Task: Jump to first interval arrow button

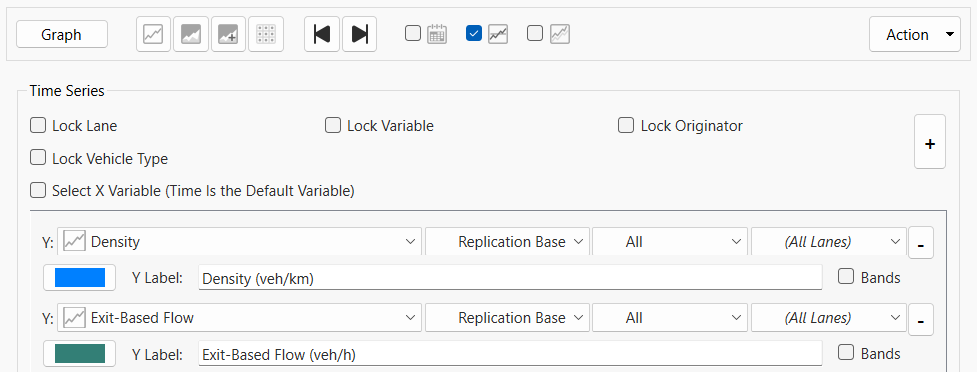Action: tap(322, 34)
